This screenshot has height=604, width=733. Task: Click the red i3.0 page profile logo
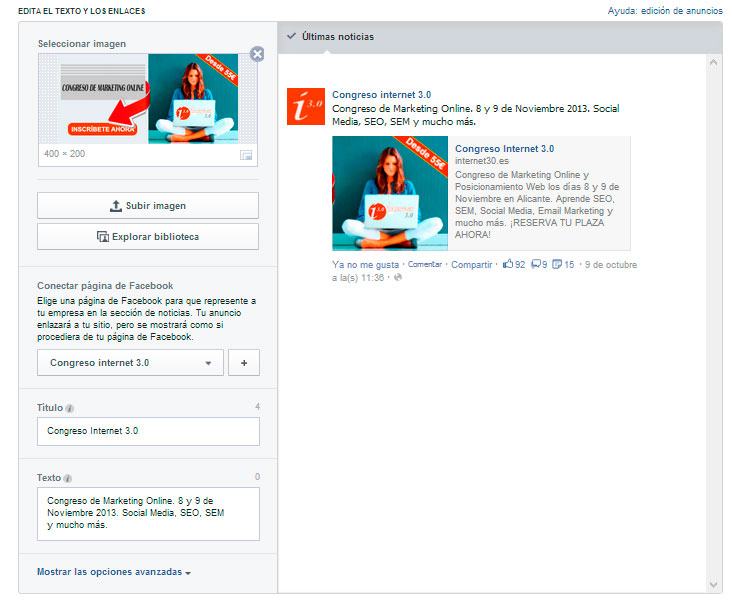[x=306, y=106]
